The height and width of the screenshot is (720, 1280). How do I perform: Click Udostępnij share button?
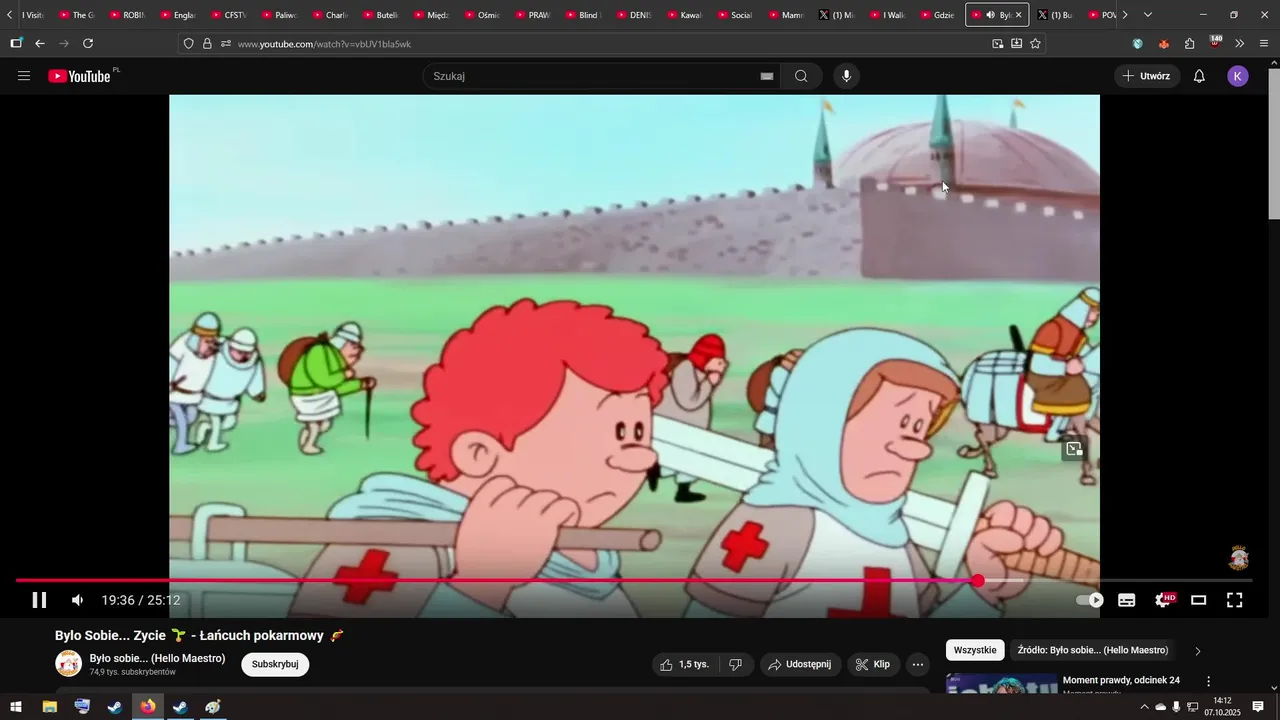click(x=800, y=664)
